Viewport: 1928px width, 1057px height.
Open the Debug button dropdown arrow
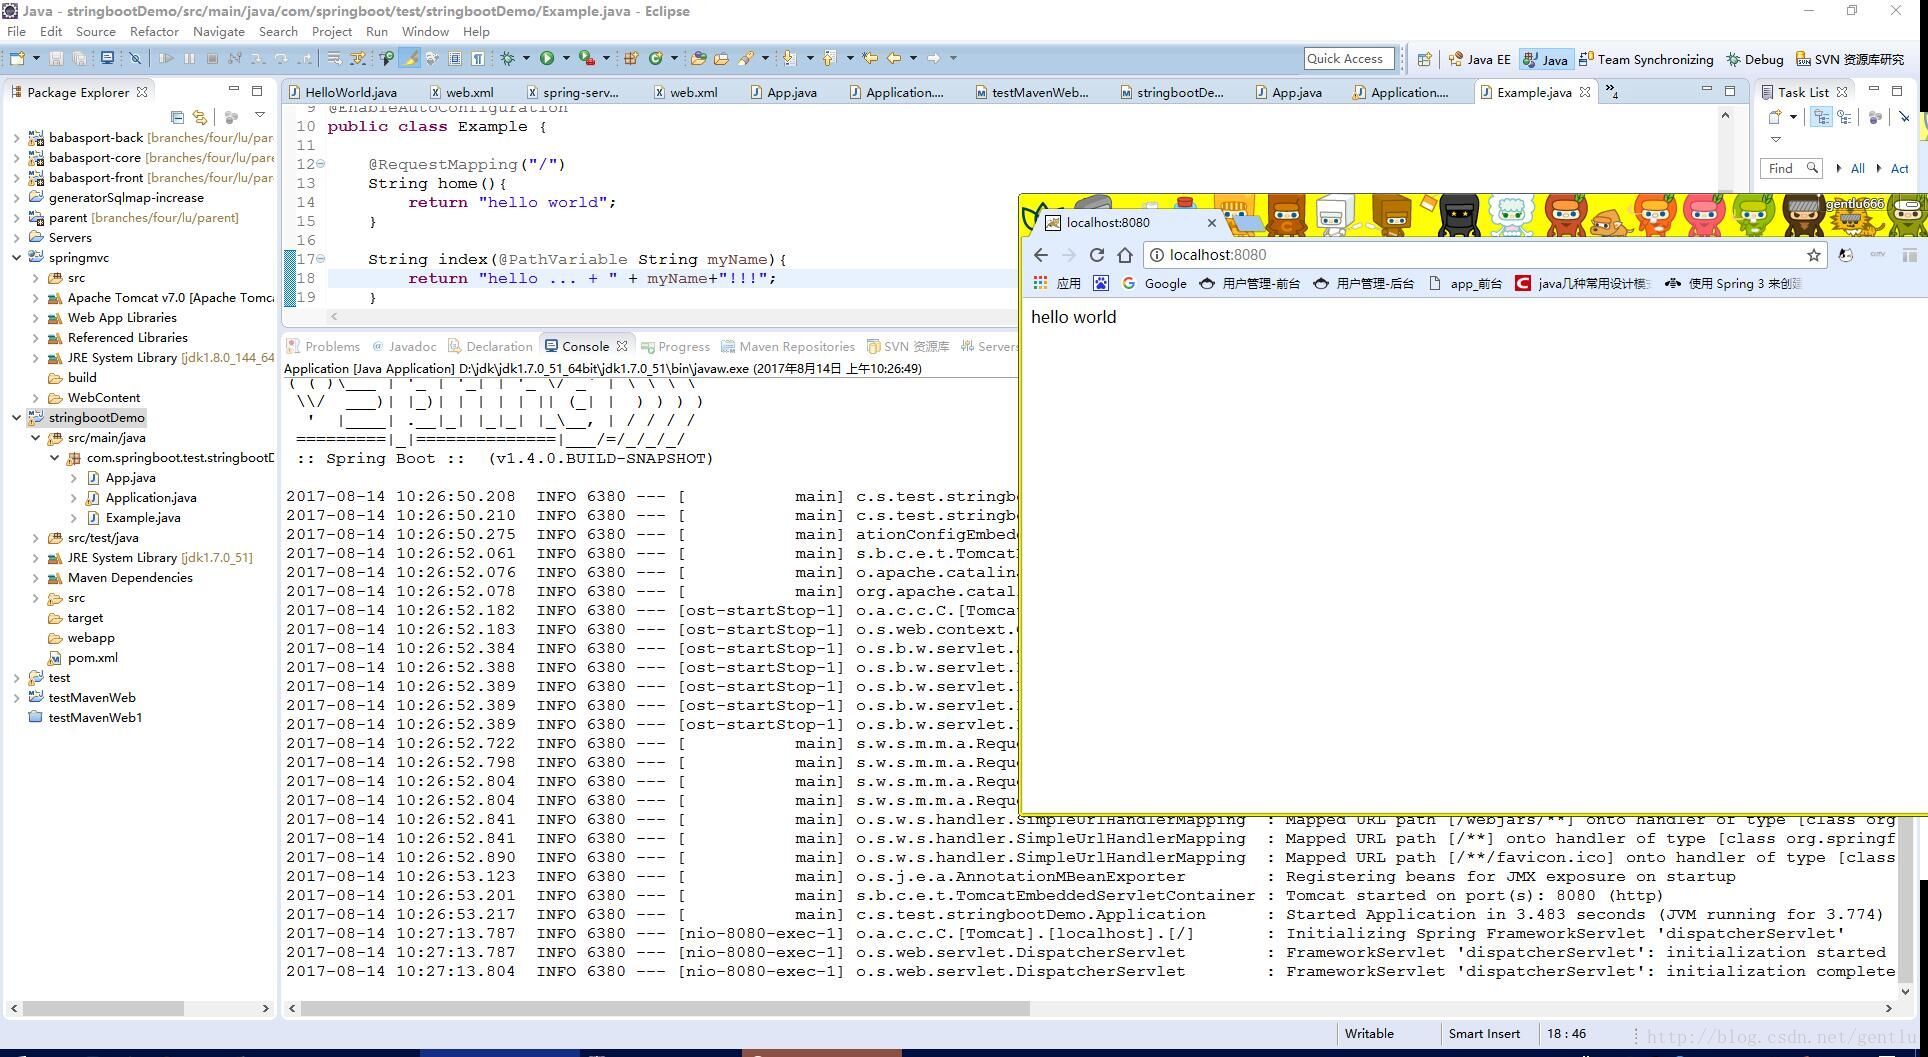pyautogui.click(x=526, y=58)
